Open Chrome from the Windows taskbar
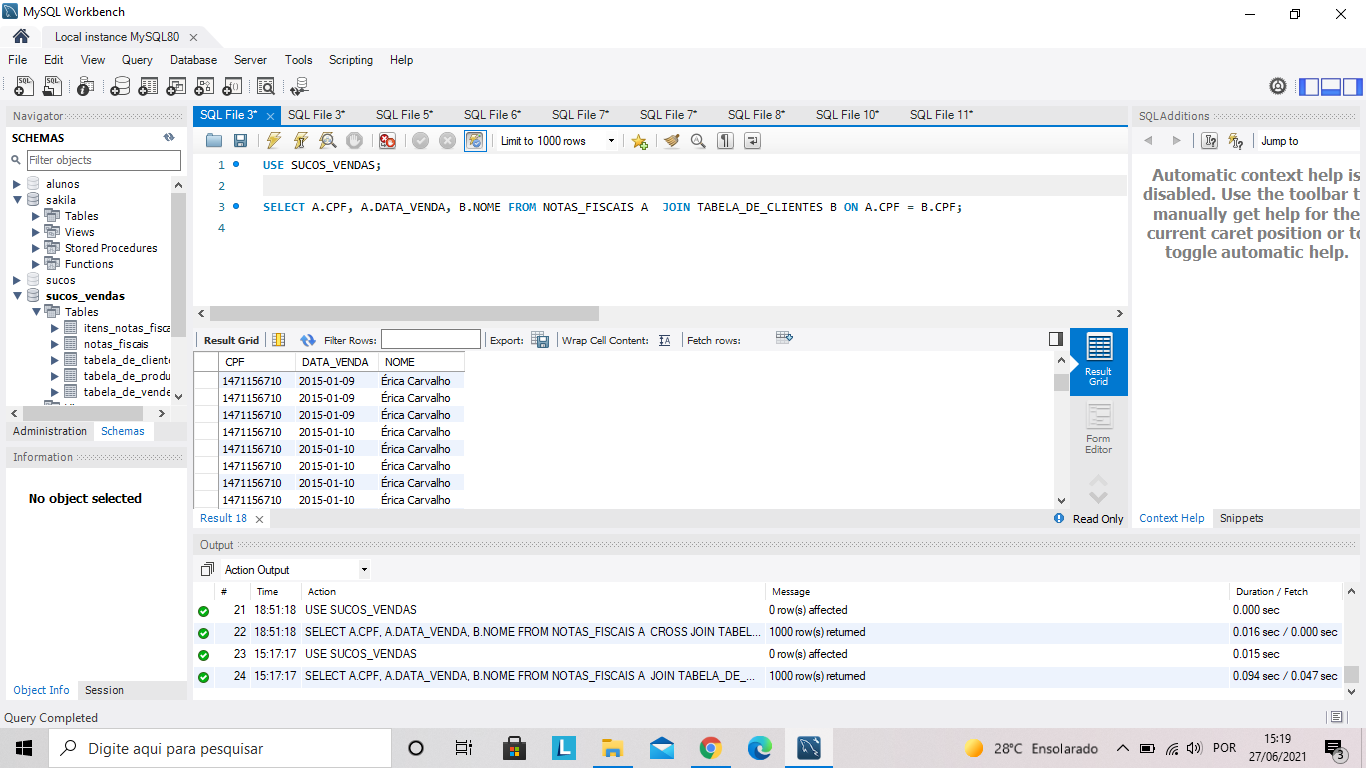This screenshot has height=768, width=1366. [x=711, y=748]
